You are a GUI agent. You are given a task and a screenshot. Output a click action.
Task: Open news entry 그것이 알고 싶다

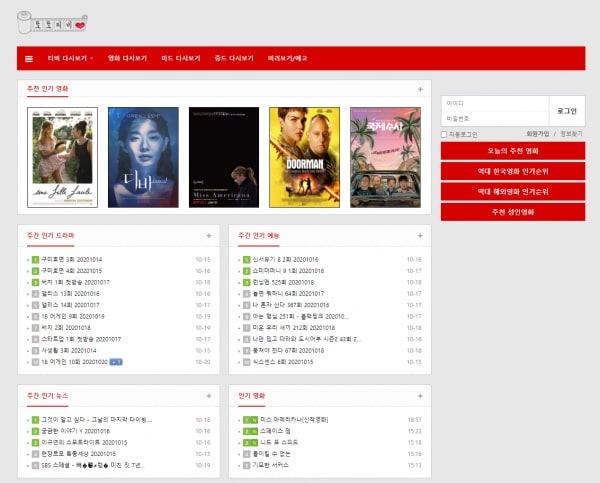click(x=97, y=420)
